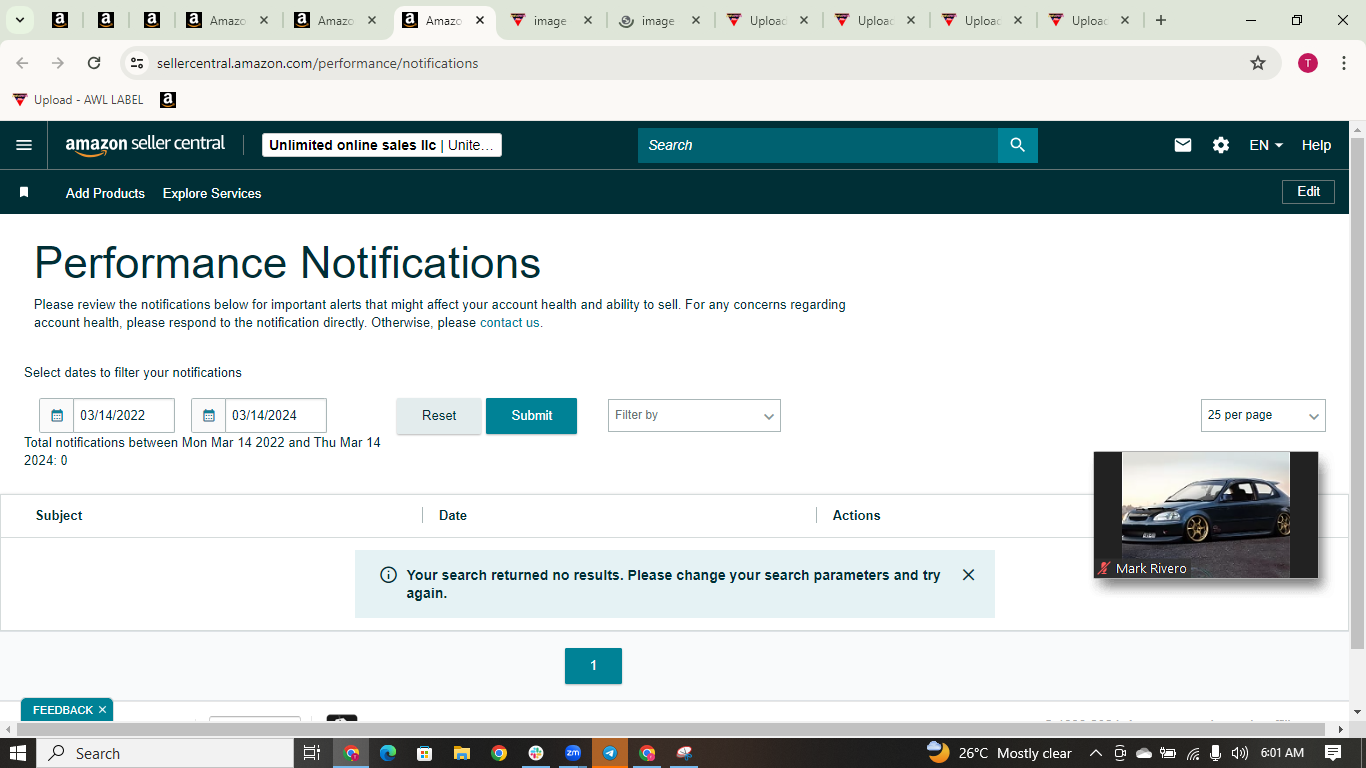Viewport: 1366px width, 768px height.
Task: Select page 1 in pagination
Action: (x=593, y=666)
